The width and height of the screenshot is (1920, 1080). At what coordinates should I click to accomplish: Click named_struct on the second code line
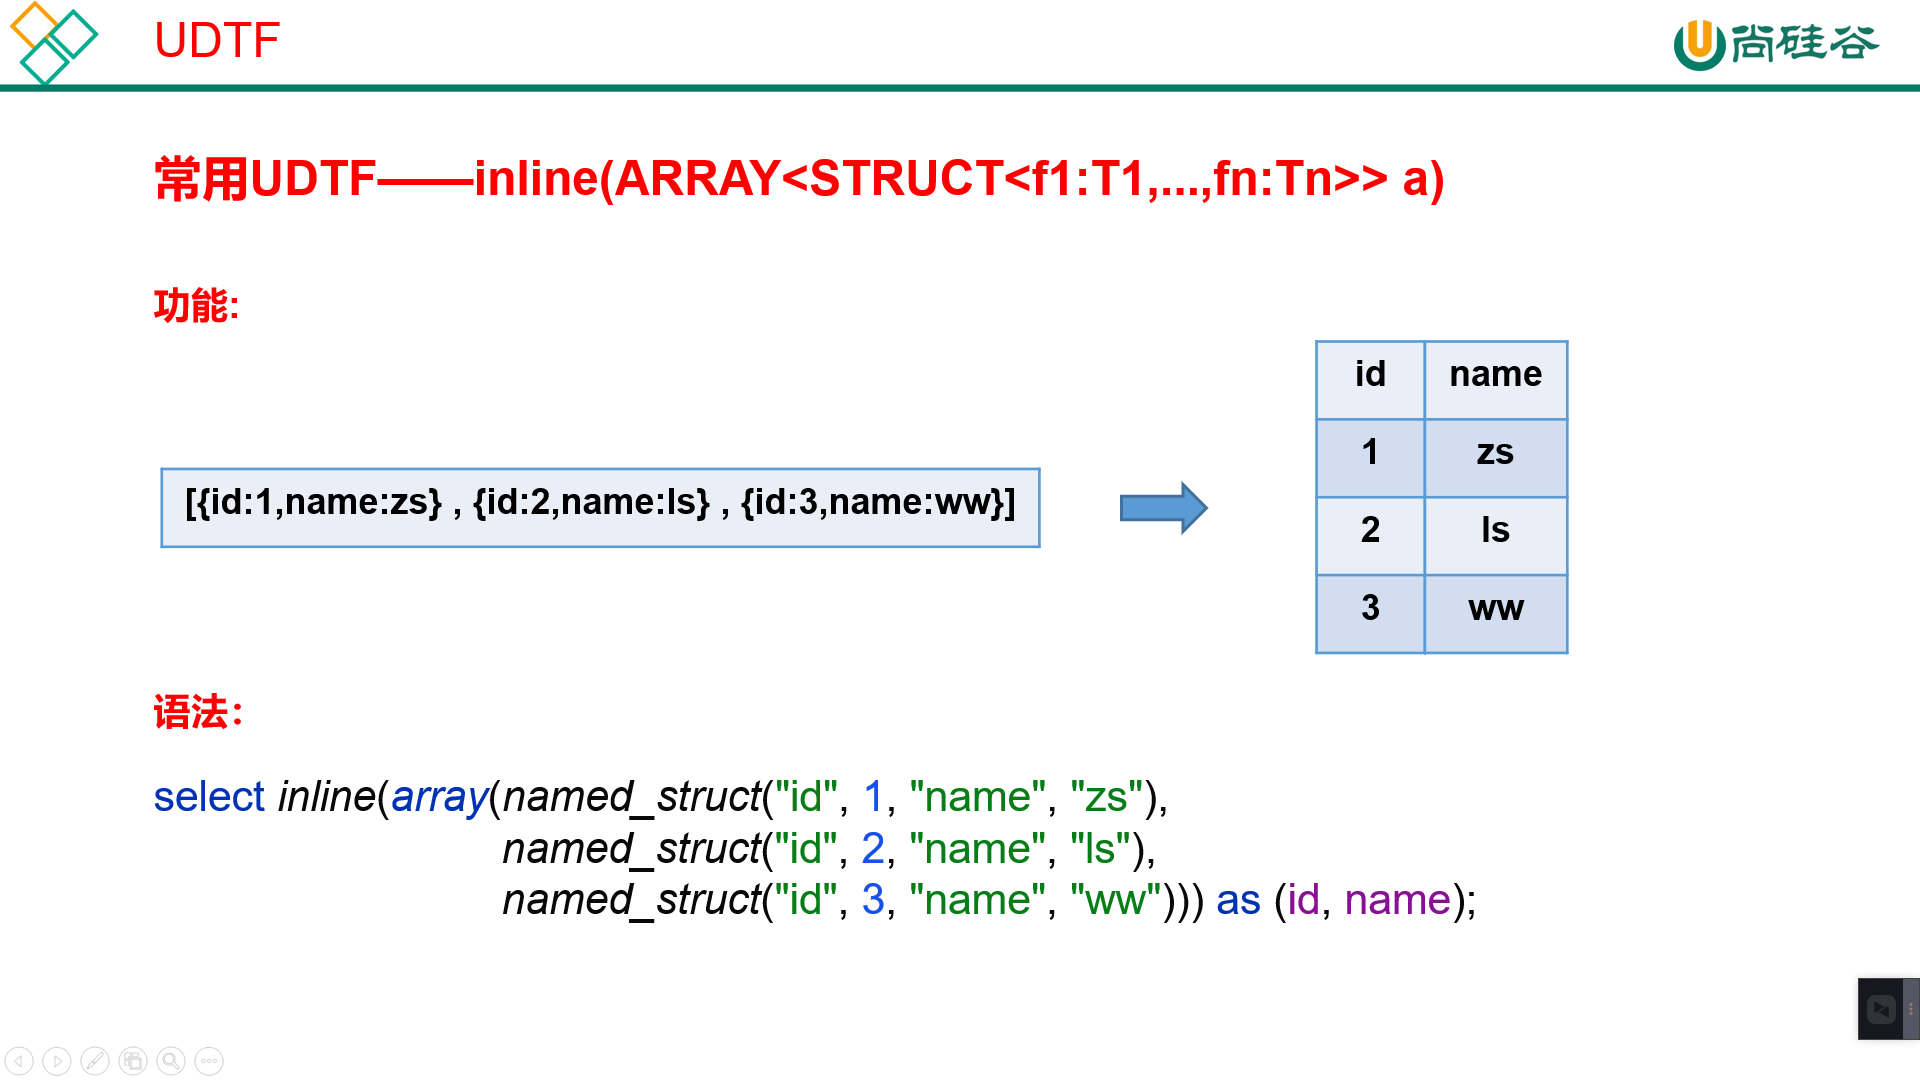coord(632,850)
